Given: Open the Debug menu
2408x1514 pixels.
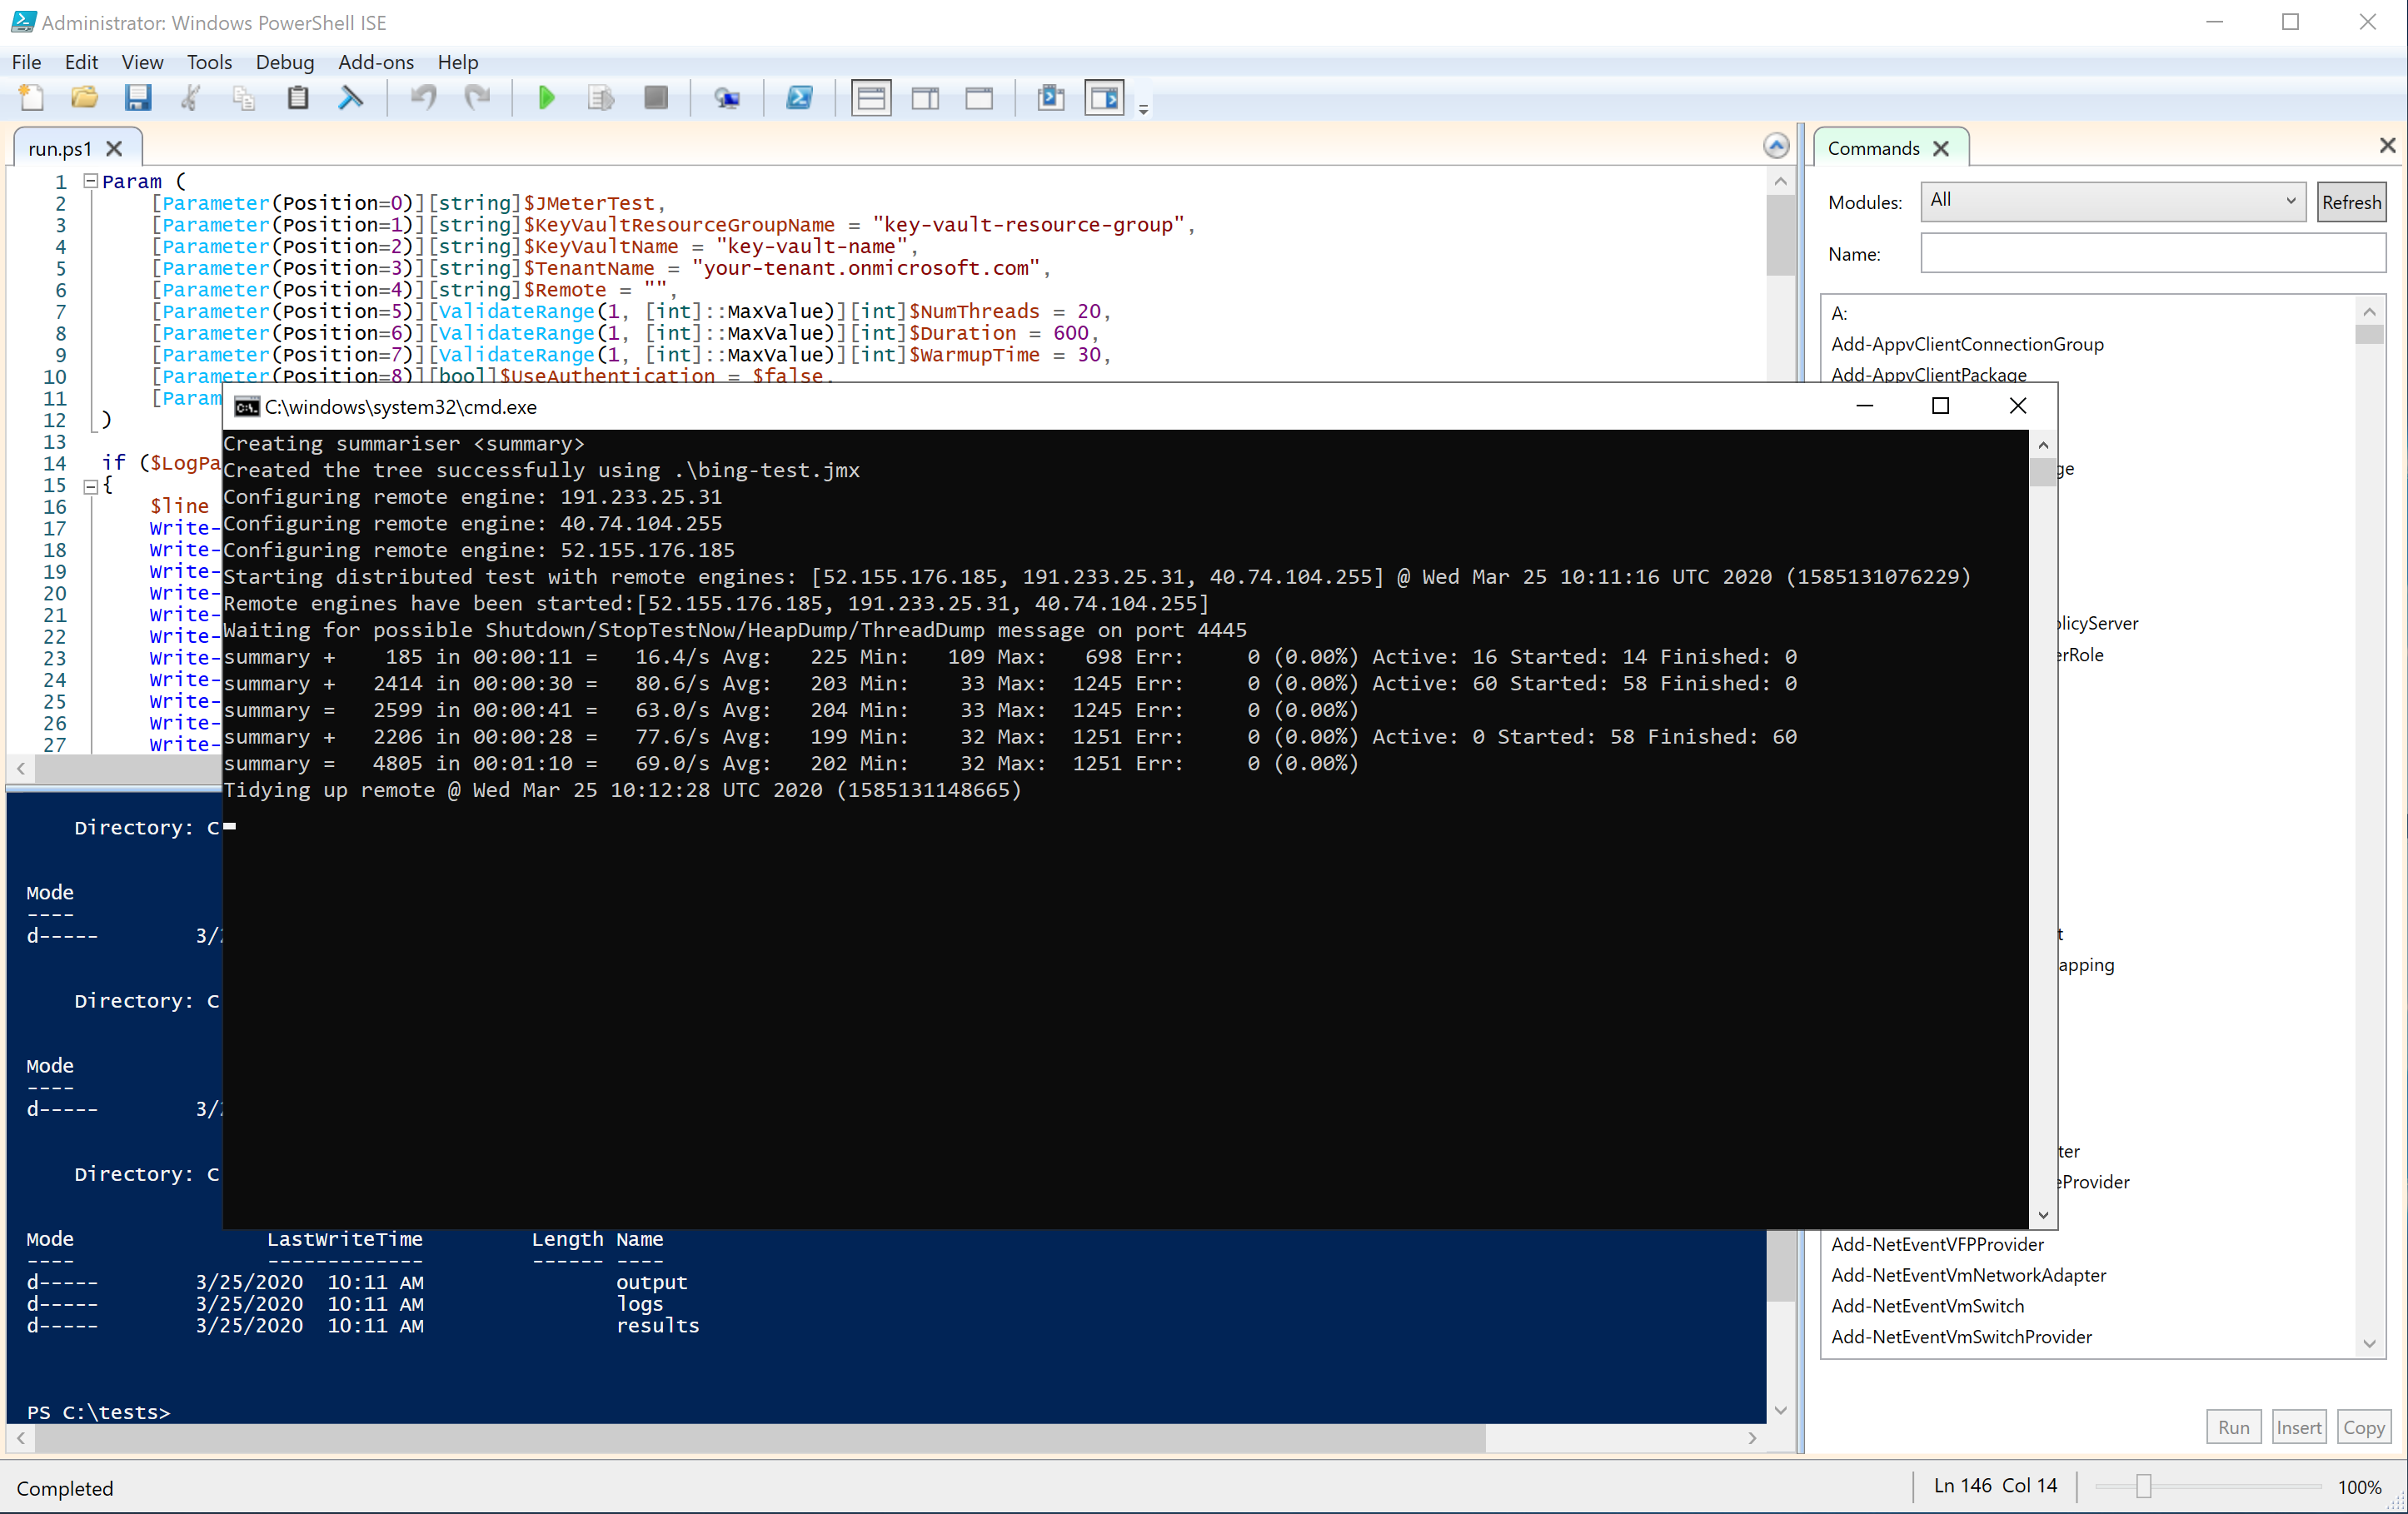Looking at the screenshot, I should click(284, 62).
